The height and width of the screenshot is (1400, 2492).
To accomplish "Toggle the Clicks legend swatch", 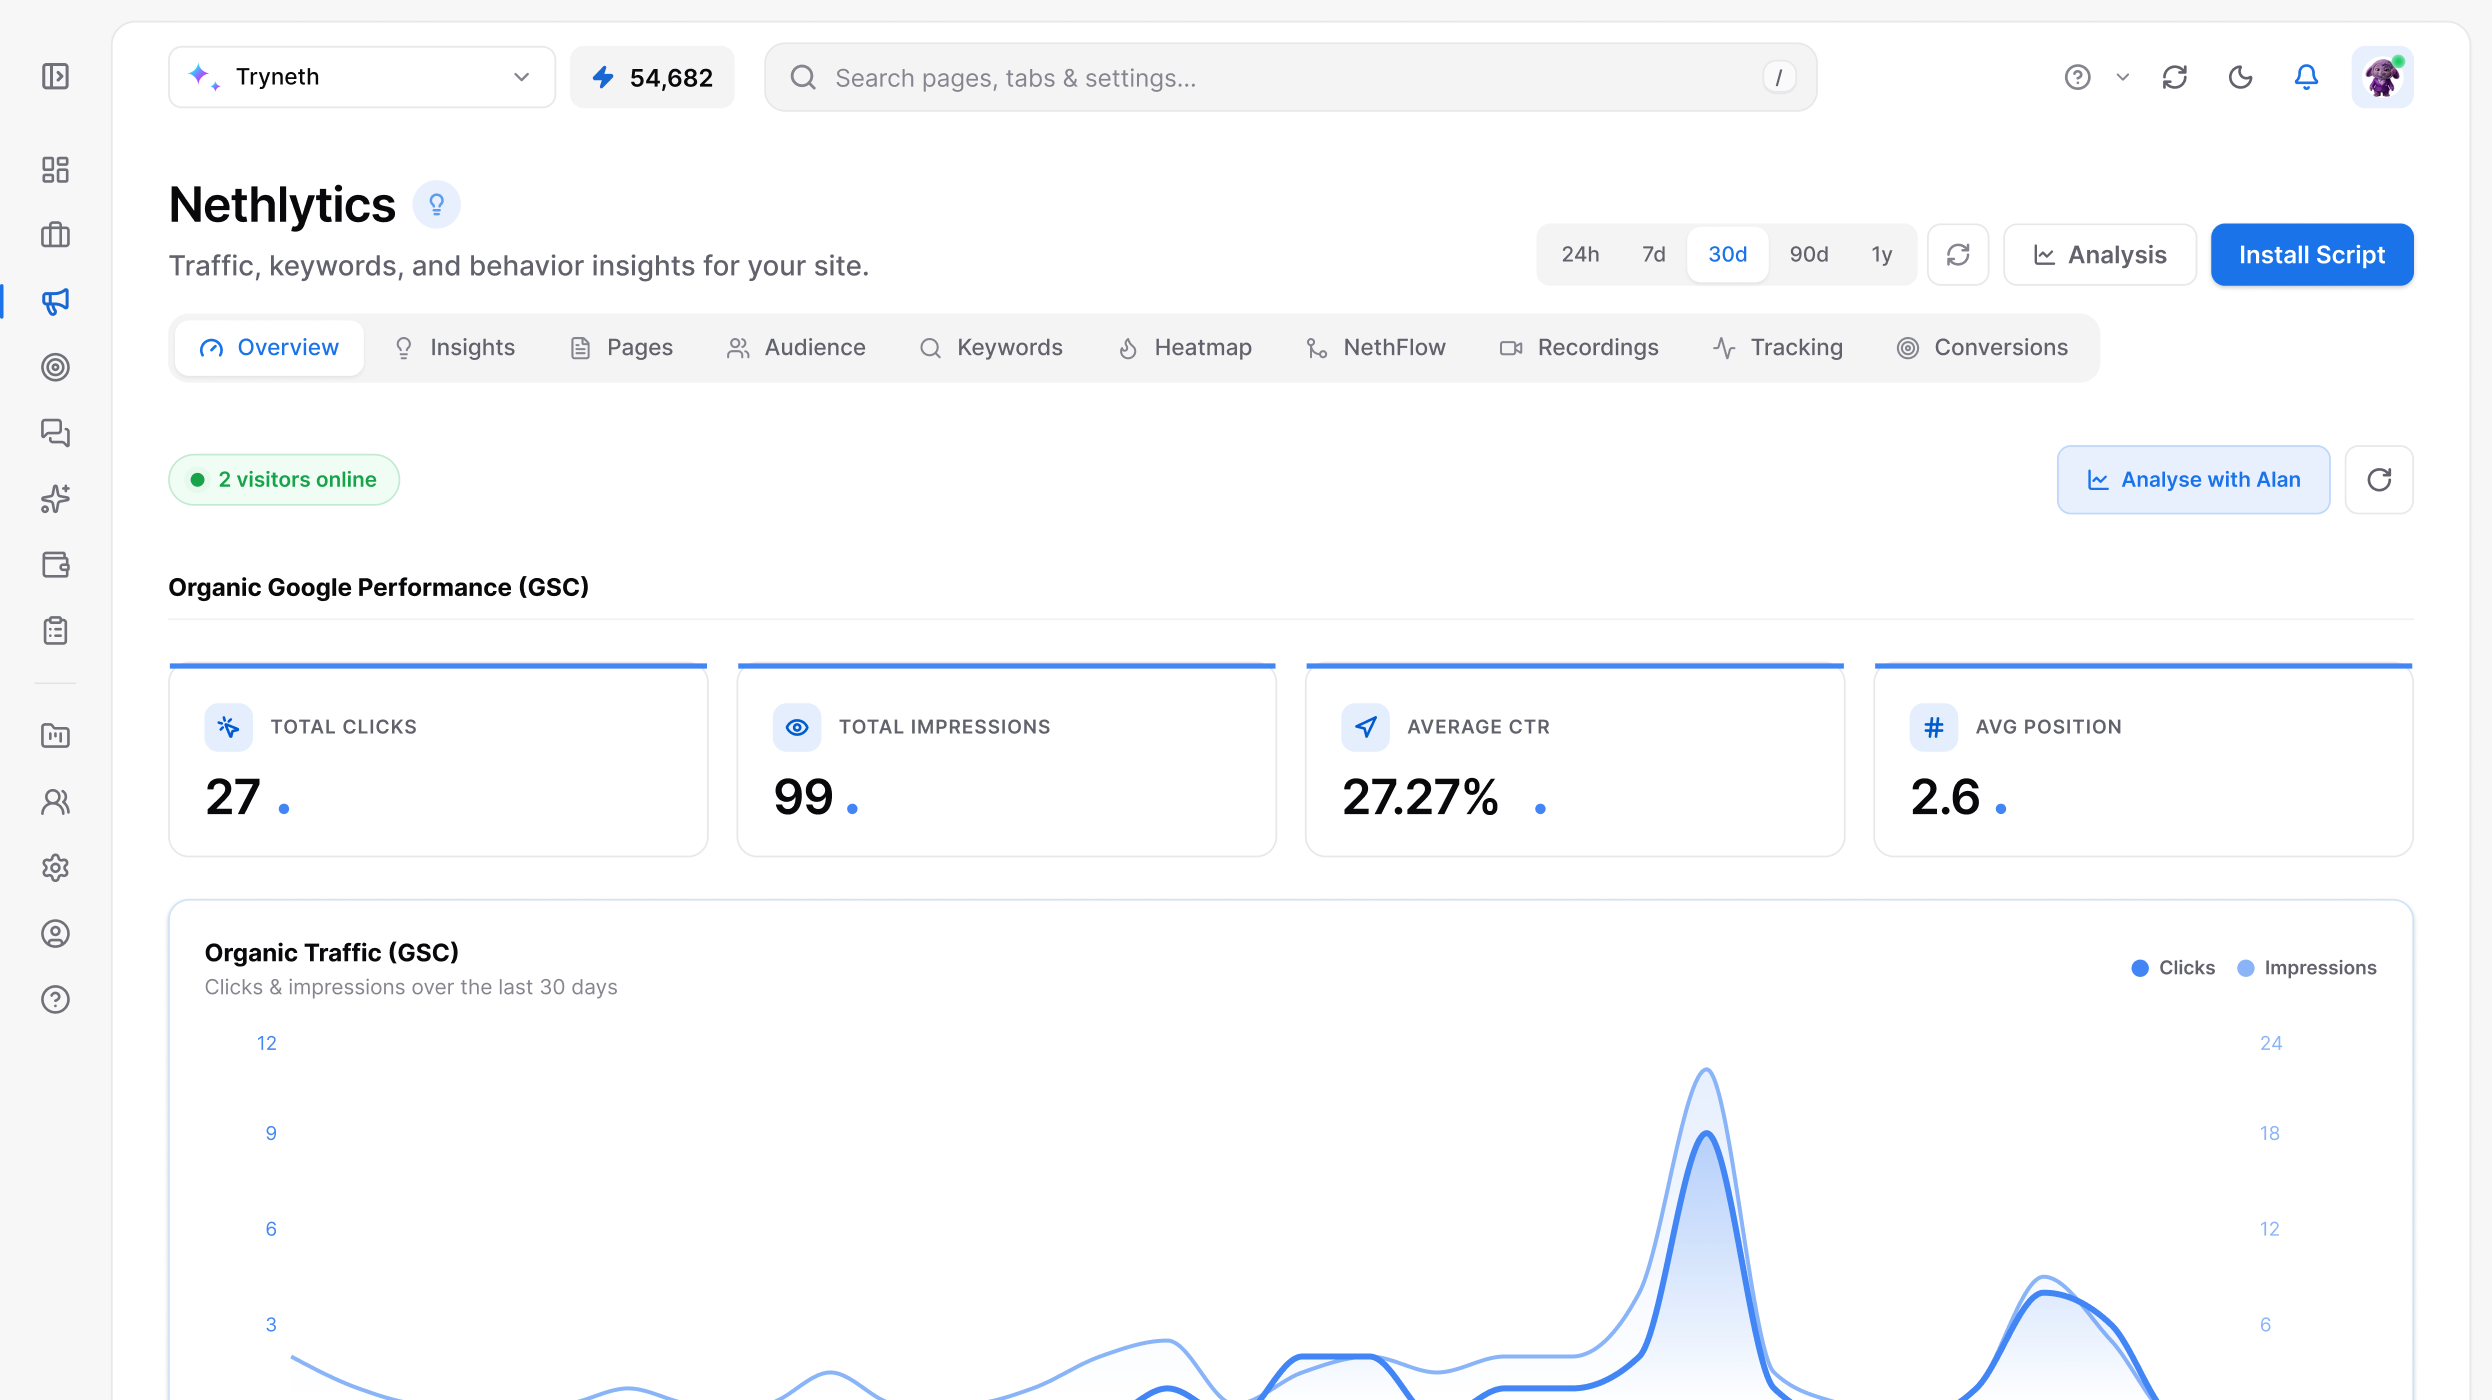I will [2140, 968].
